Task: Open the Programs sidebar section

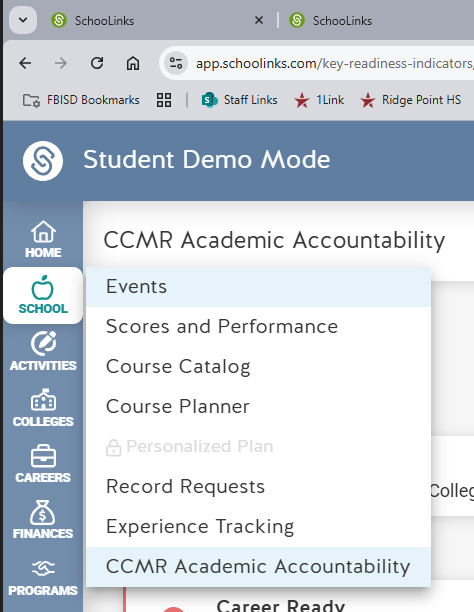Action: pyautogui.click(x=43, y=576)
